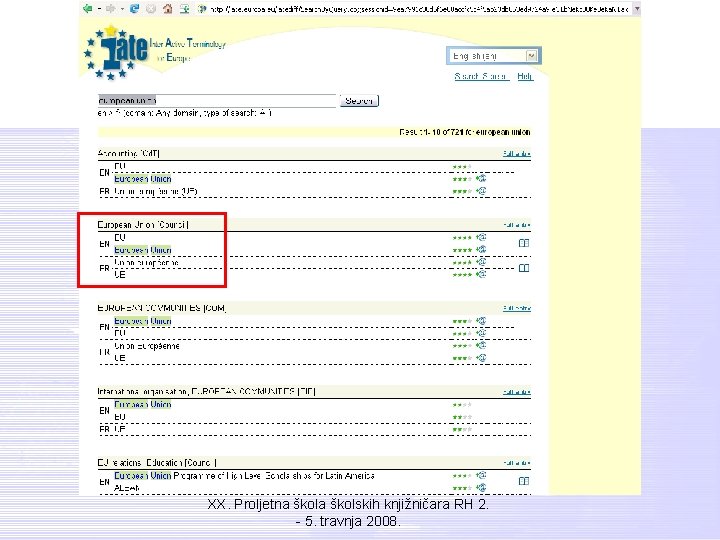Click the browser refresh icon
The image size is (720, 540).
click(x=135, y=8)
